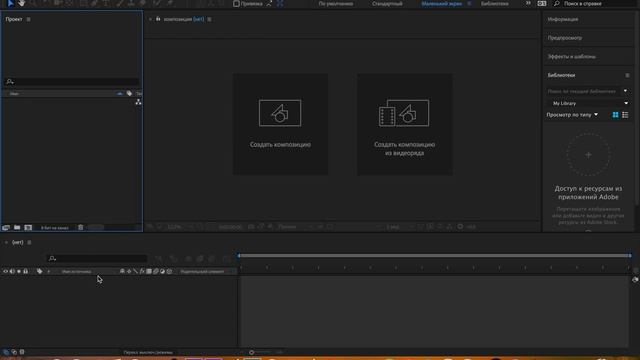Open the Просмотр по типу dropdown
The height and width of the screenshot is (360, 640).
tap(572, 115)
